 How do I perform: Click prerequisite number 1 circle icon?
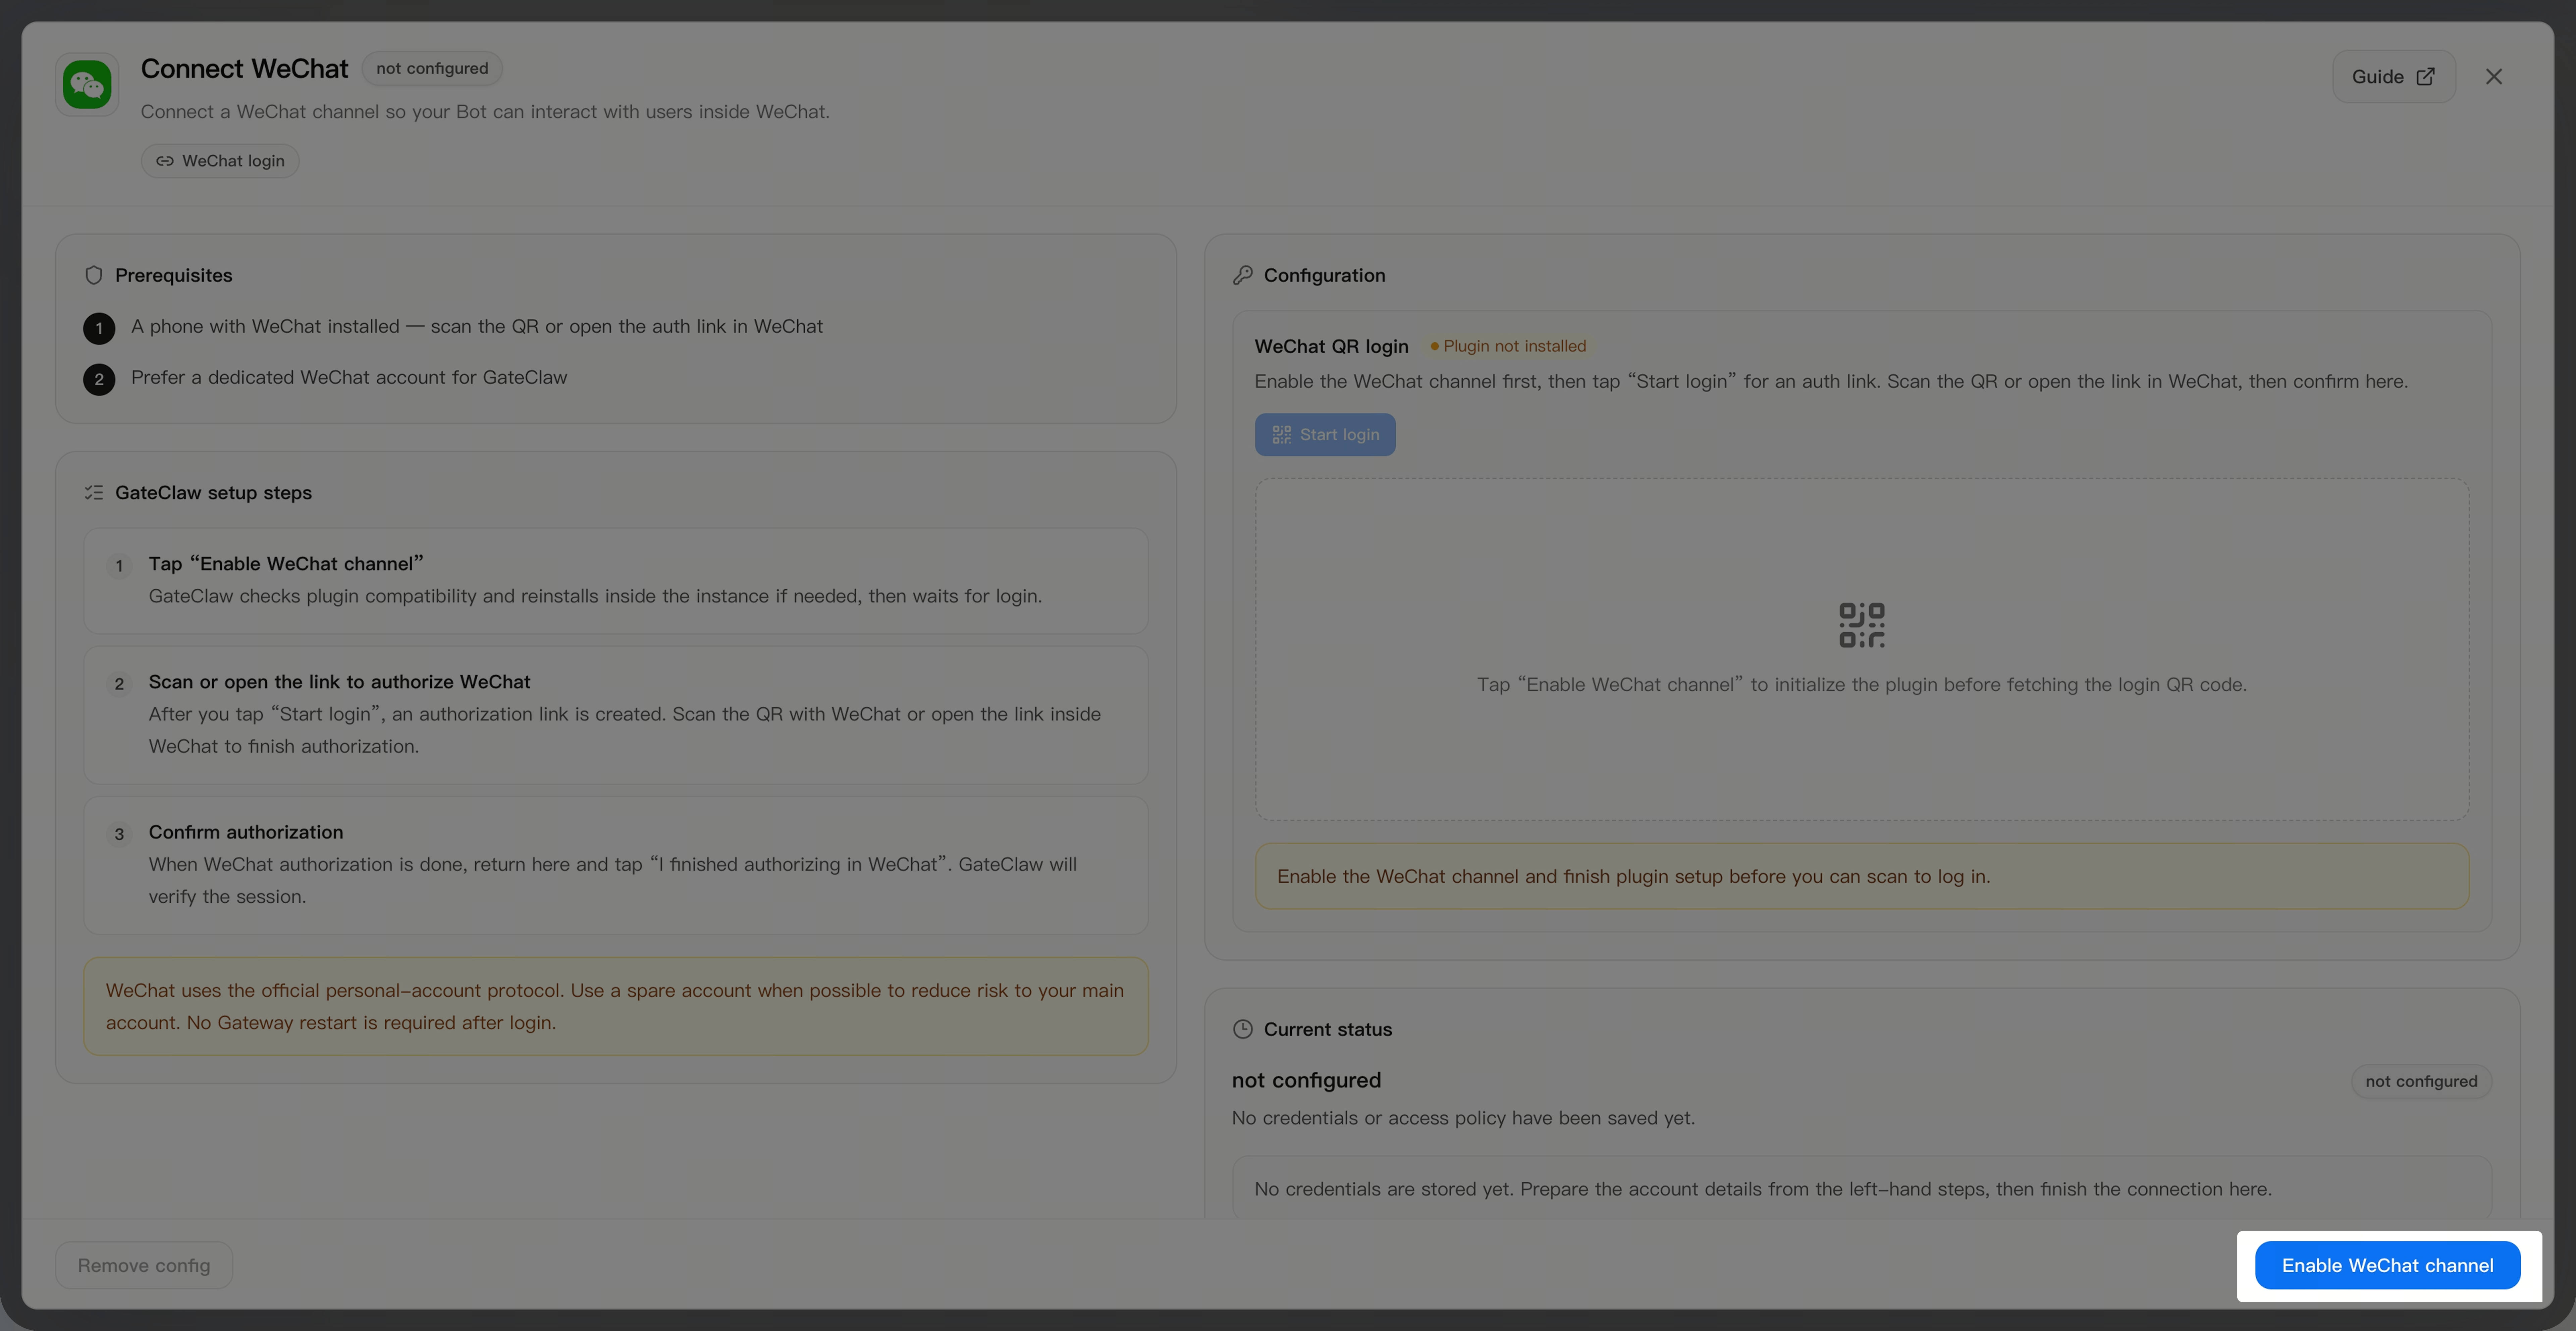coord(99,328)
